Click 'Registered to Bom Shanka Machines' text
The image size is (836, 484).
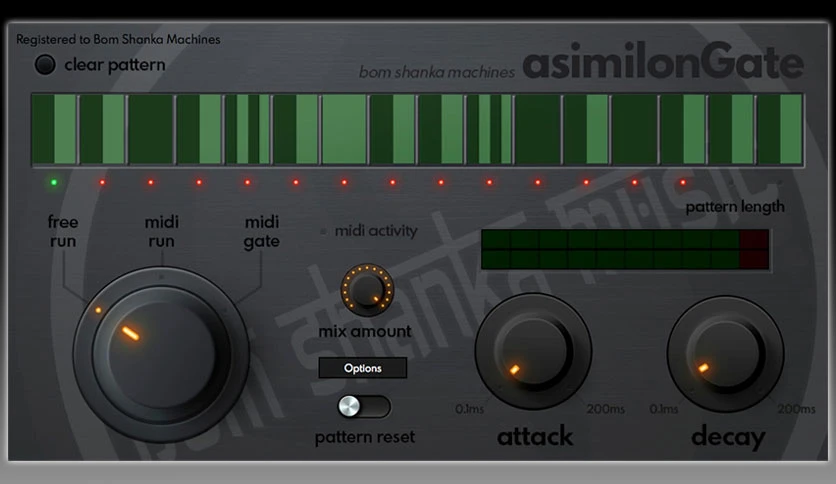[x=118, y=39]
